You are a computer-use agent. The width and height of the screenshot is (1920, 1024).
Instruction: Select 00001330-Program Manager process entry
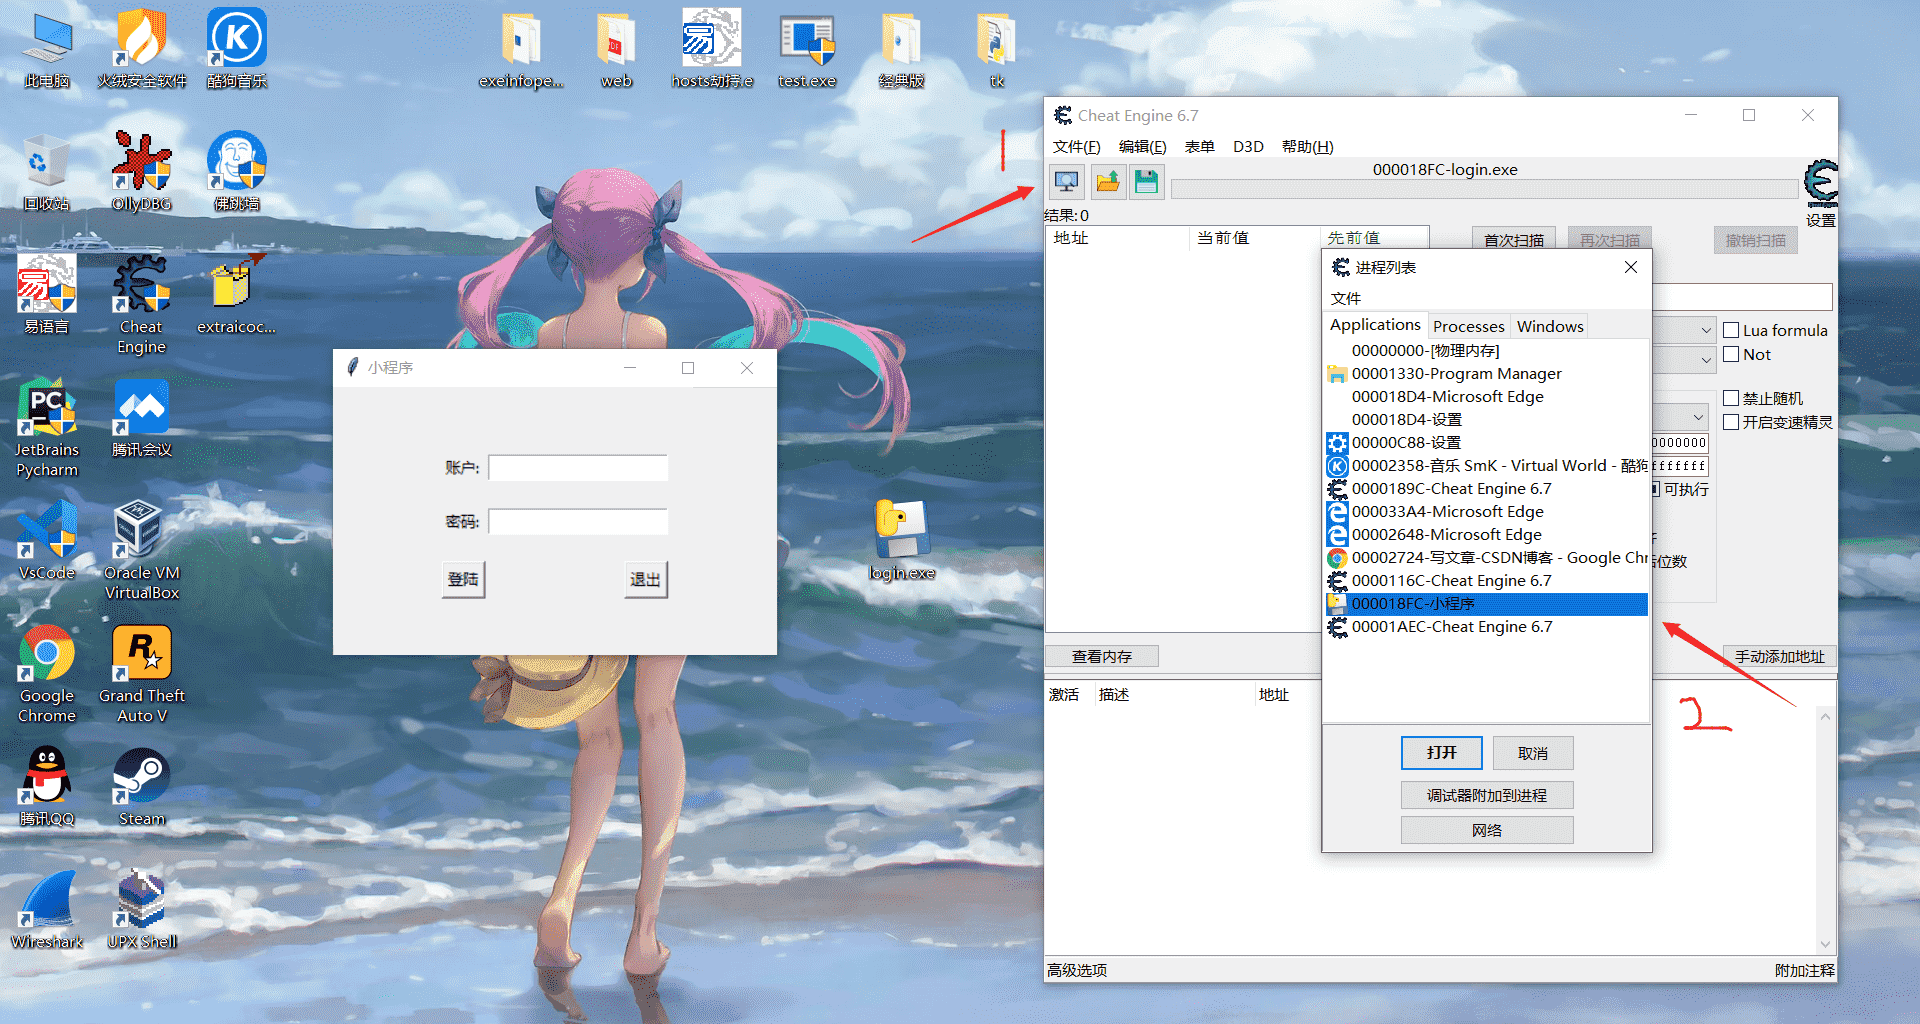coord(1486,374)
